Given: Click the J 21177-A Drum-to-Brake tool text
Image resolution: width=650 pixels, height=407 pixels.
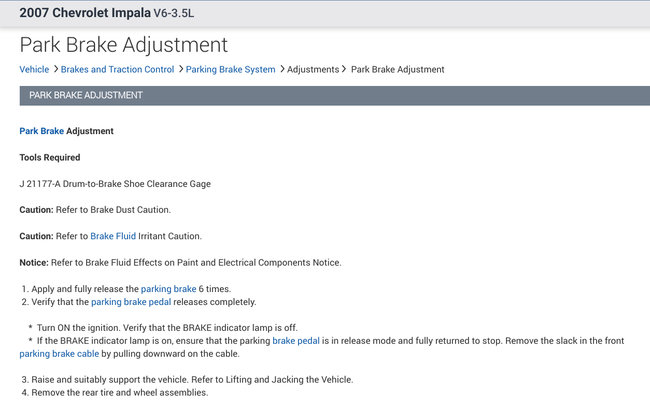Looking at the screenshot, I should click(x=115, y=183).
